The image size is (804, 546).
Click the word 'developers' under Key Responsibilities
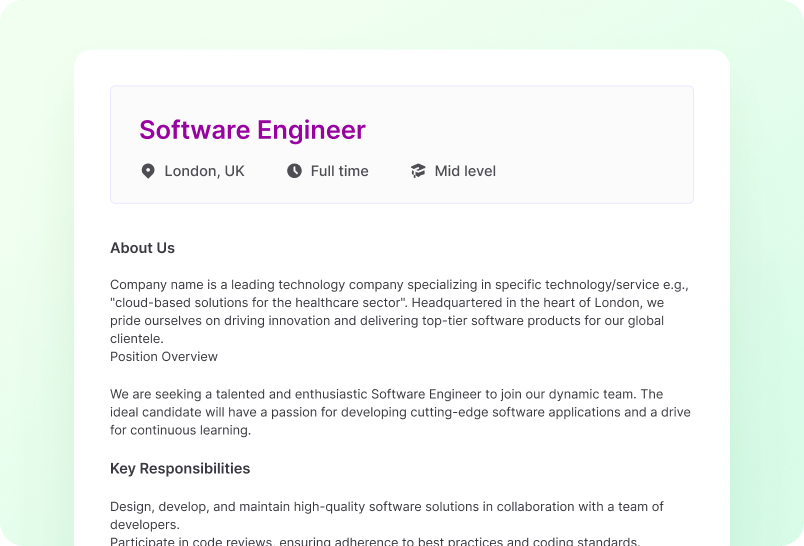click(143, 525)
